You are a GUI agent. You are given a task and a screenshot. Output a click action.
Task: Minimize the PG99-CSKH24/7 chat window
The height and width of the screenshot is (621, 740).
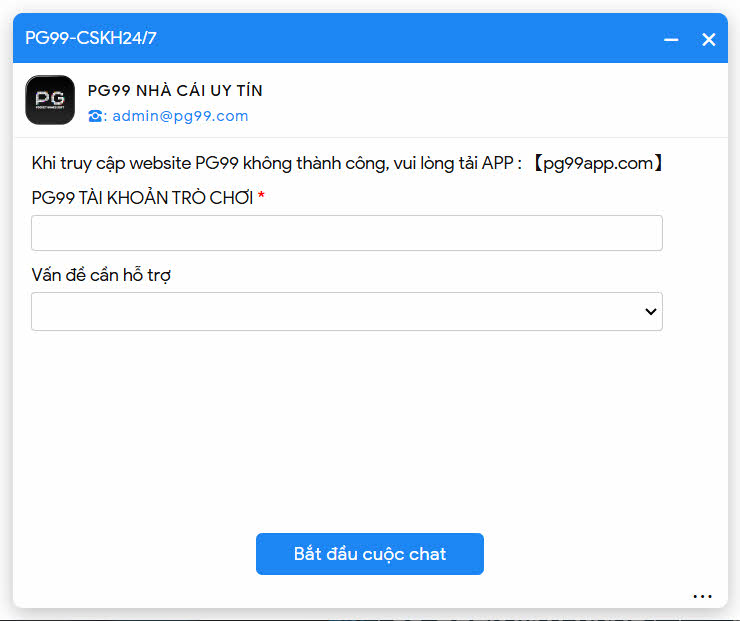(671, 39)
